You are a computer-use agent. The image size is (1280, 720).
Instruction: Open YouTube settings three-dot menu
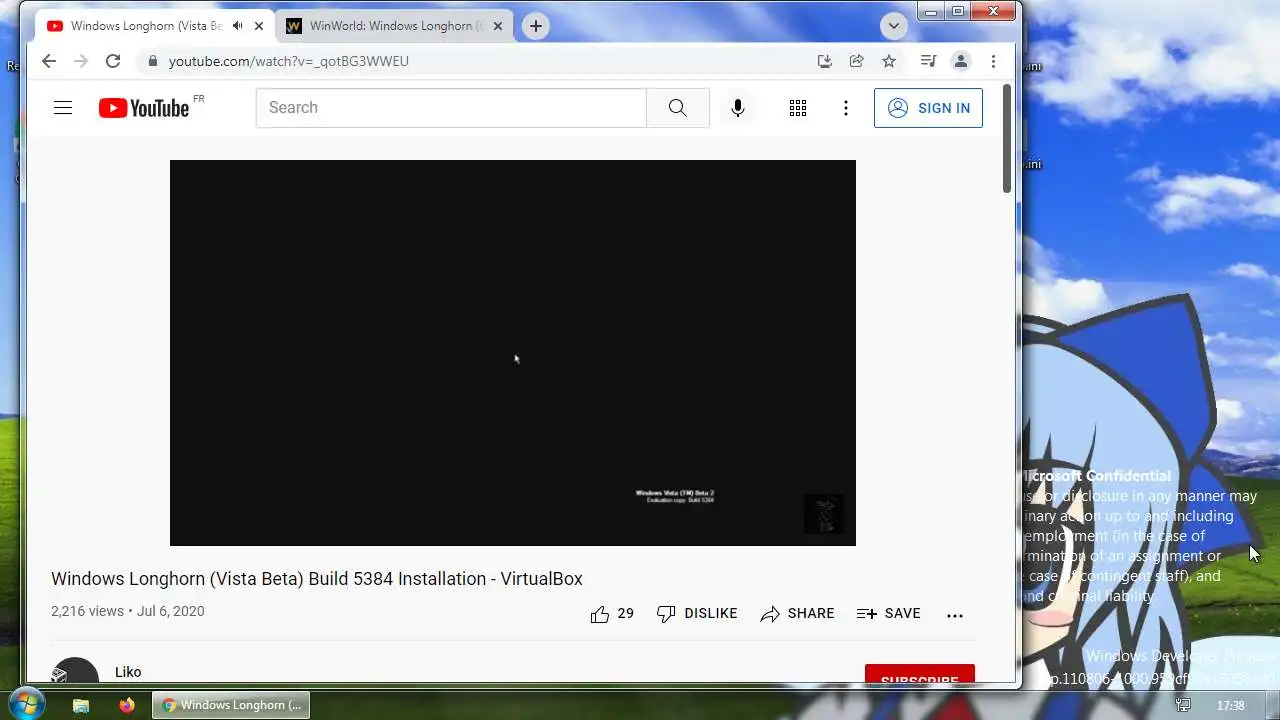[846, 108]
